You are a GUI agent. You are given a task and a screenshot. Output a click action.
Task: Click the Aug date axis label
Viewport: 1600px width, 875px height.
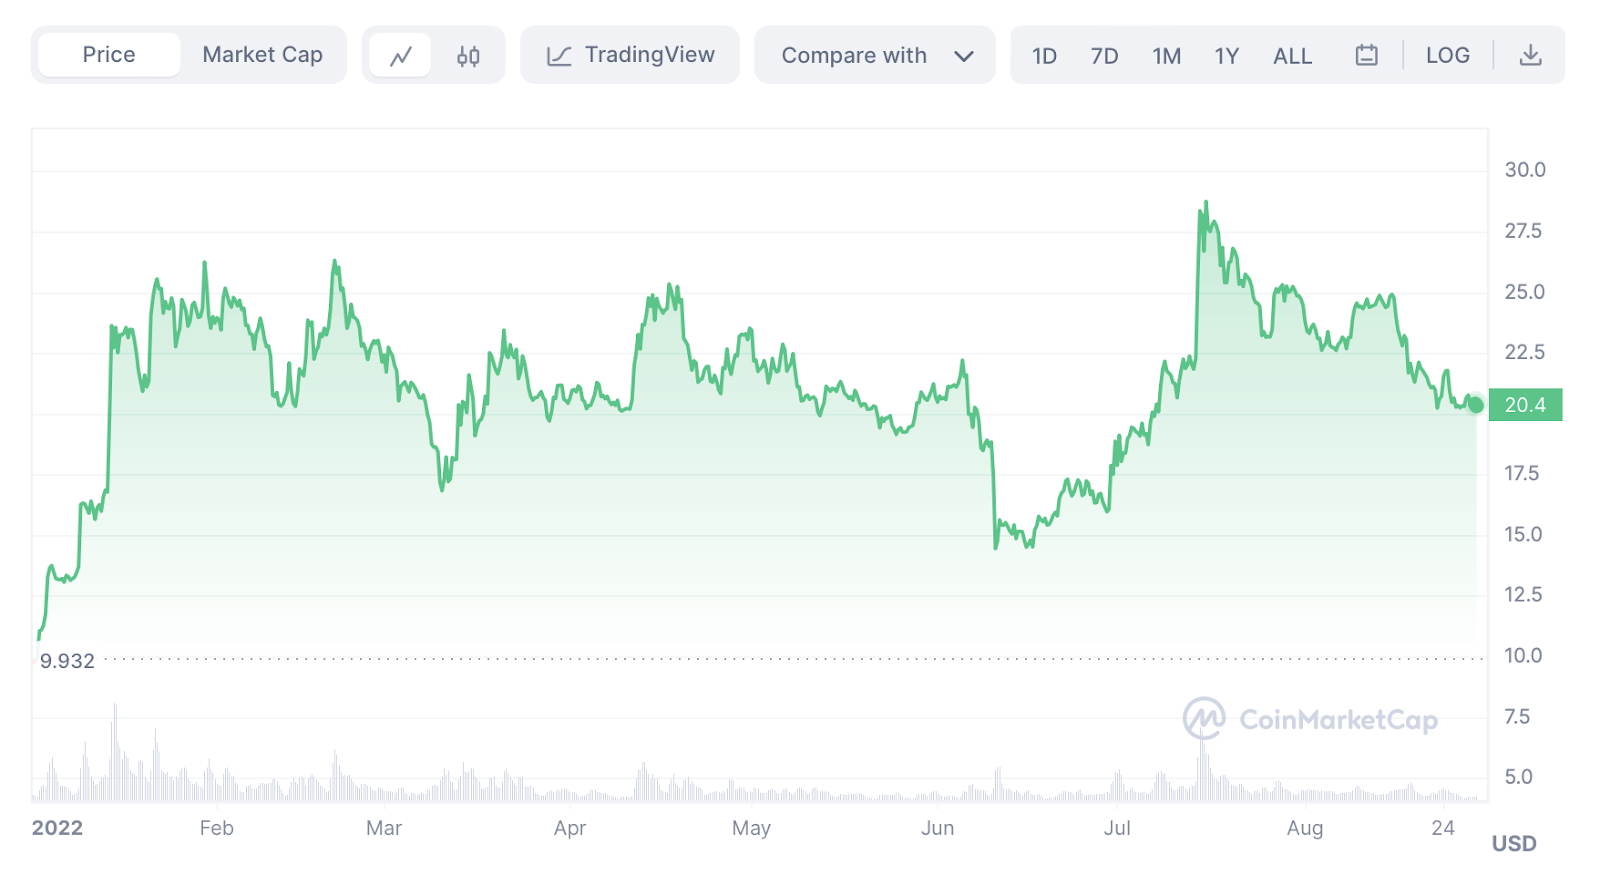click(x=1305, y=828)
